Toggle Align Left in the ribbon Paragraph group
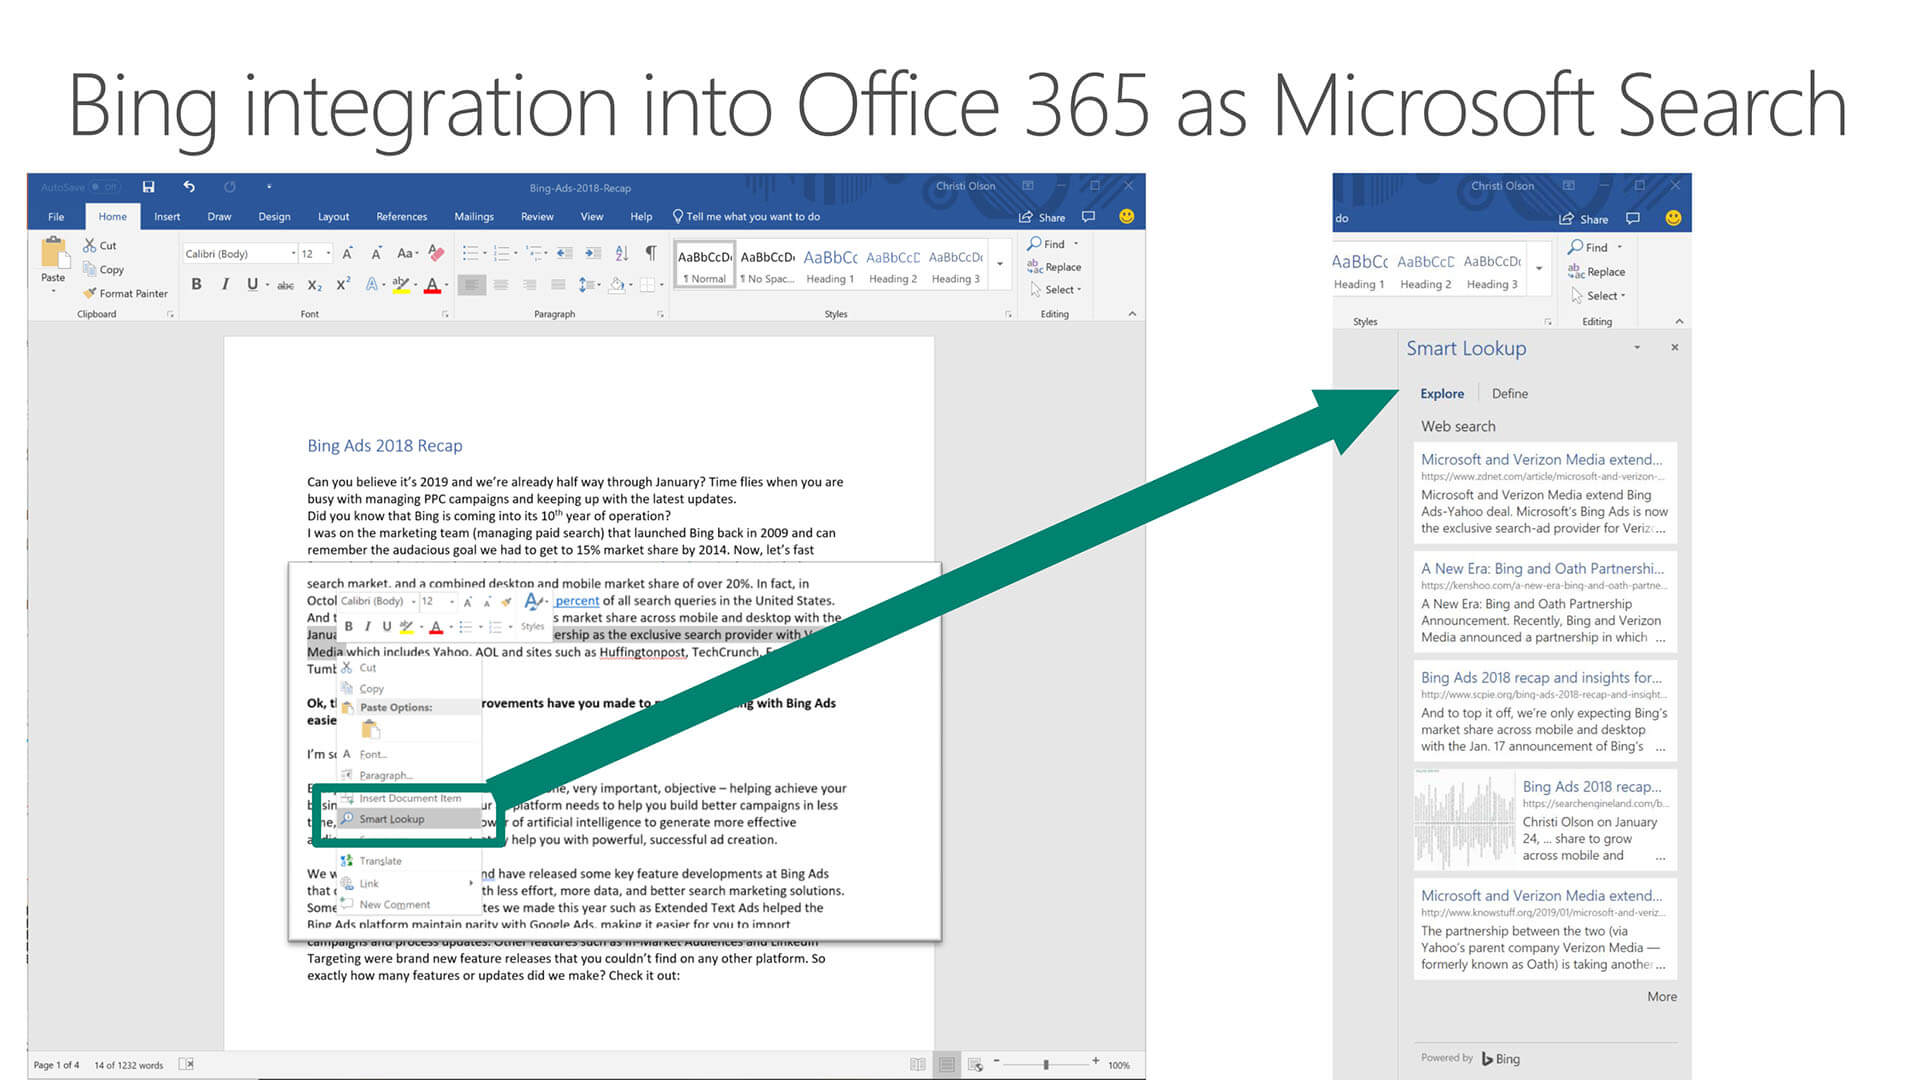 (x=472, y=286)
